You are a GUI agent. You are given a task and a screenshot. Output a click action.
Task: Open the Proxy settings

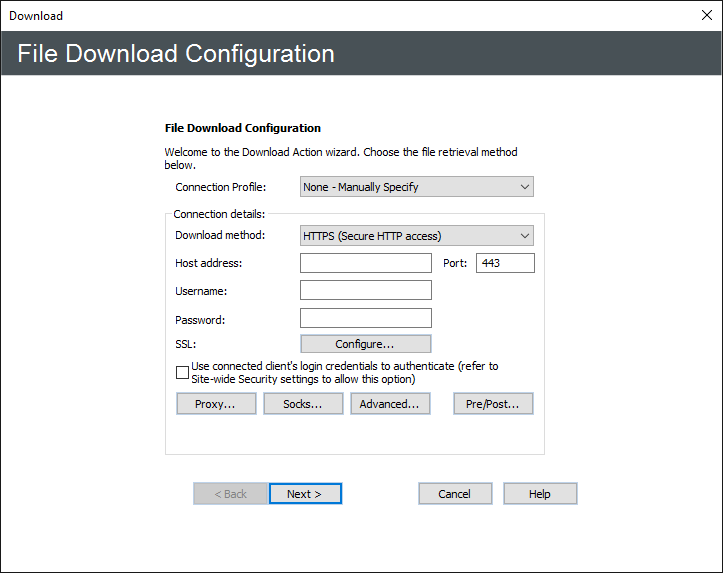click(216, 404)
